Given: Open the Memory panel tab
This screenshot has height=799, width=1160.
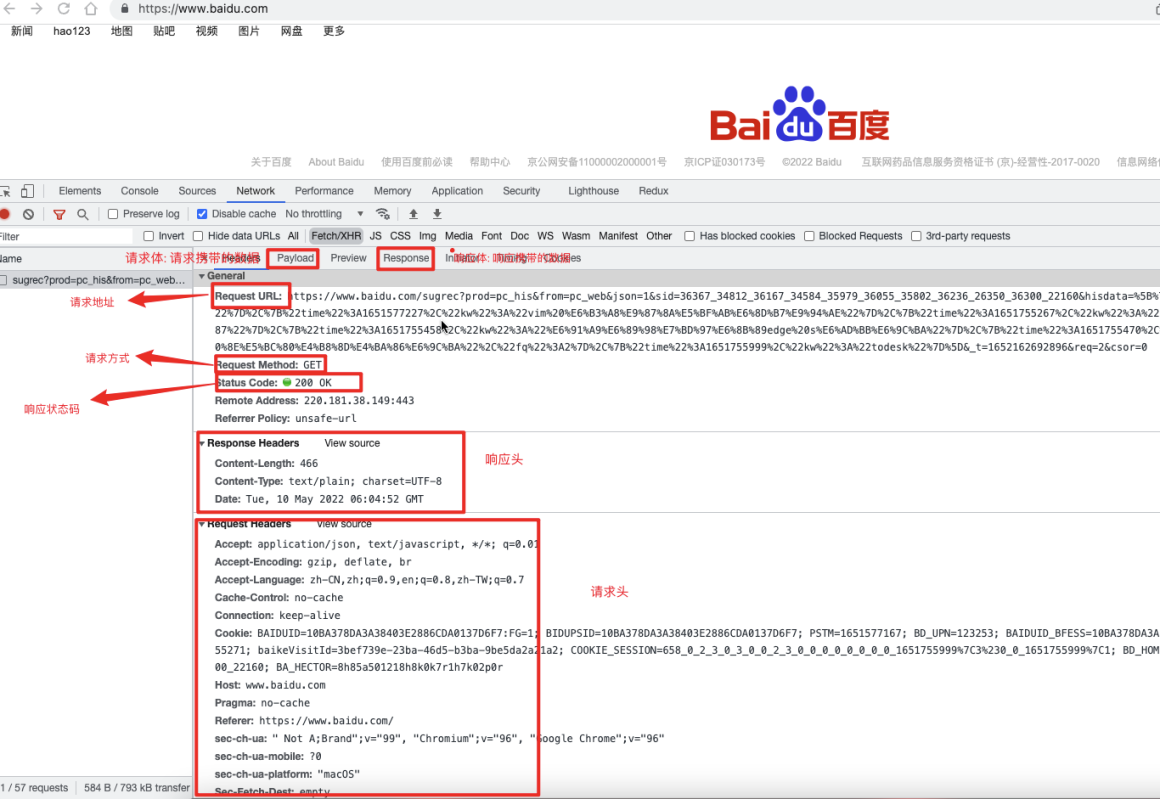Looking at the screenshot, I should pyautogui.click(x=393, y=191).
